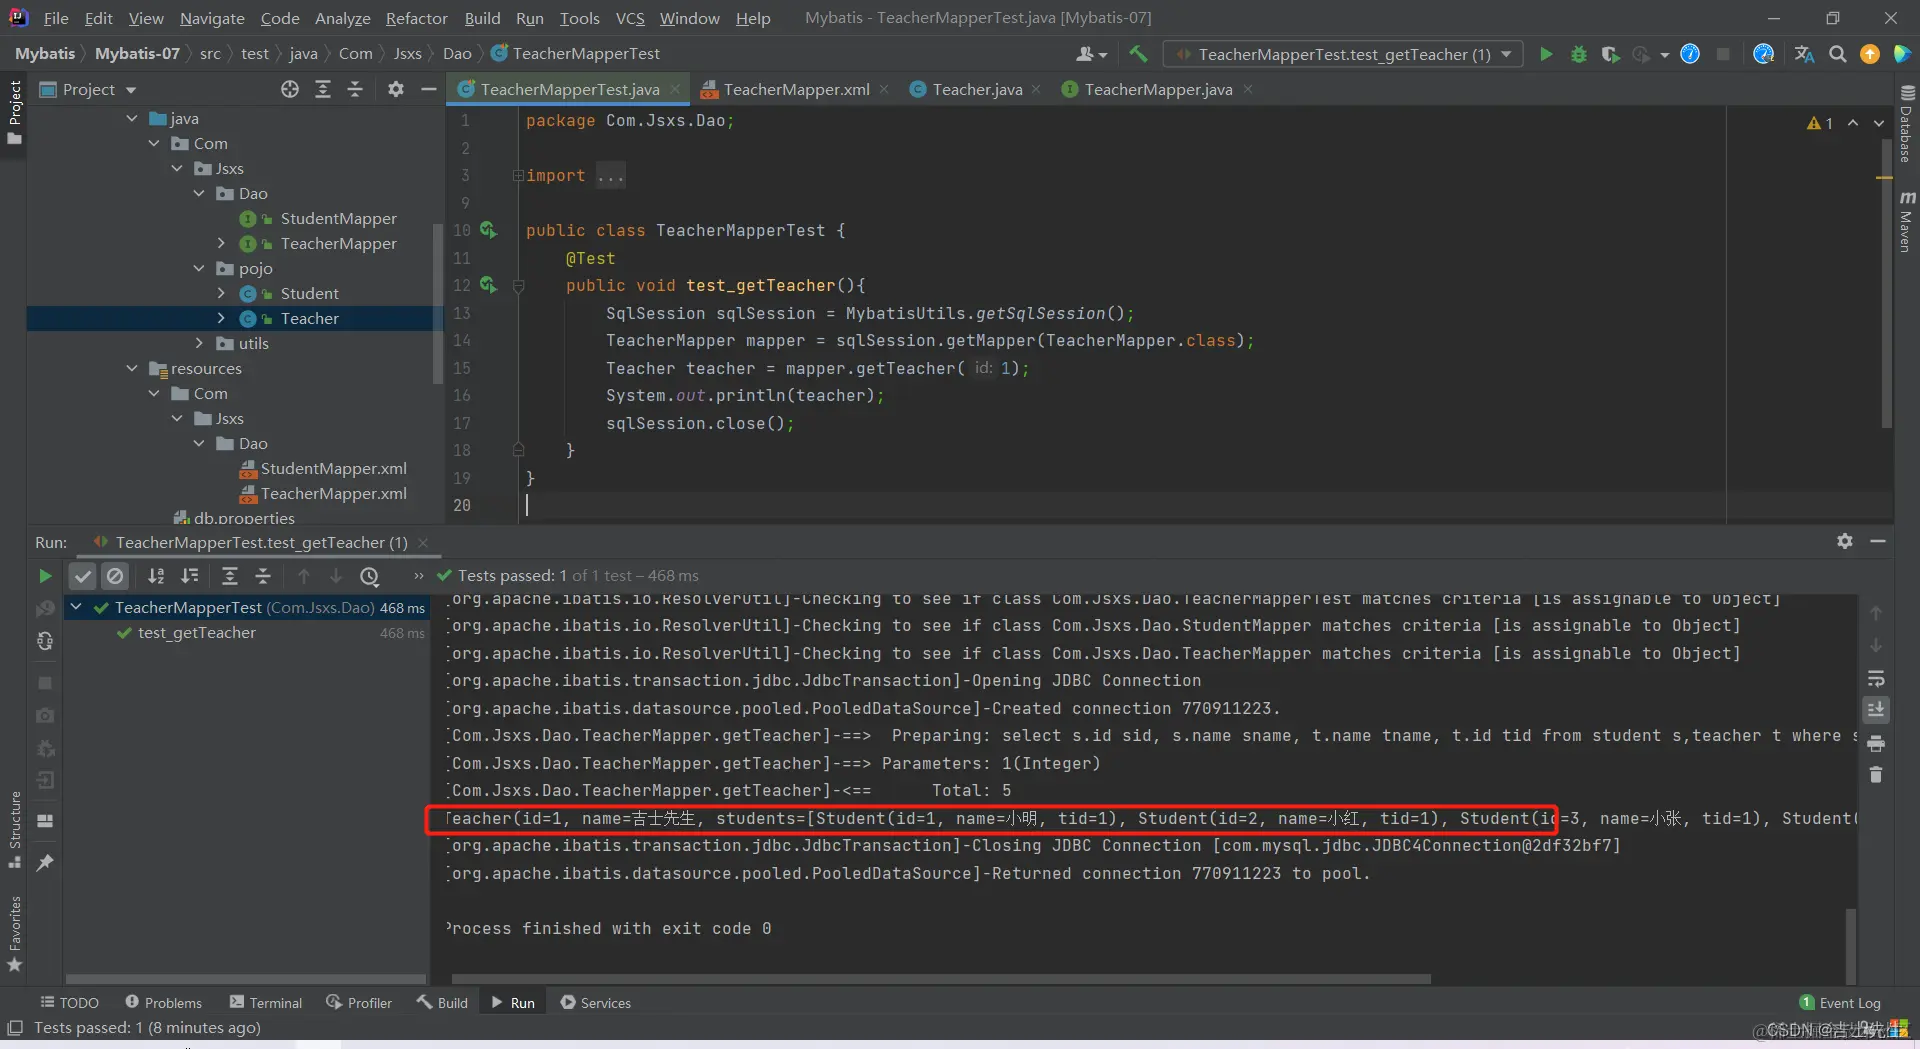
Task: Toggle show passed tests checkmark
Action: point(83,576)
